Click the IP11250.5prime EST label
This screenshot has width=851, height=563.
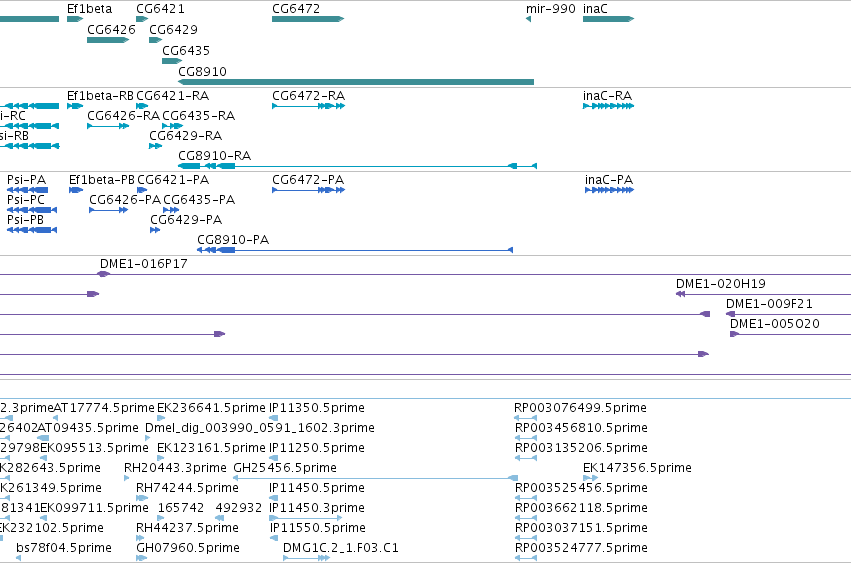pos(317,448)
